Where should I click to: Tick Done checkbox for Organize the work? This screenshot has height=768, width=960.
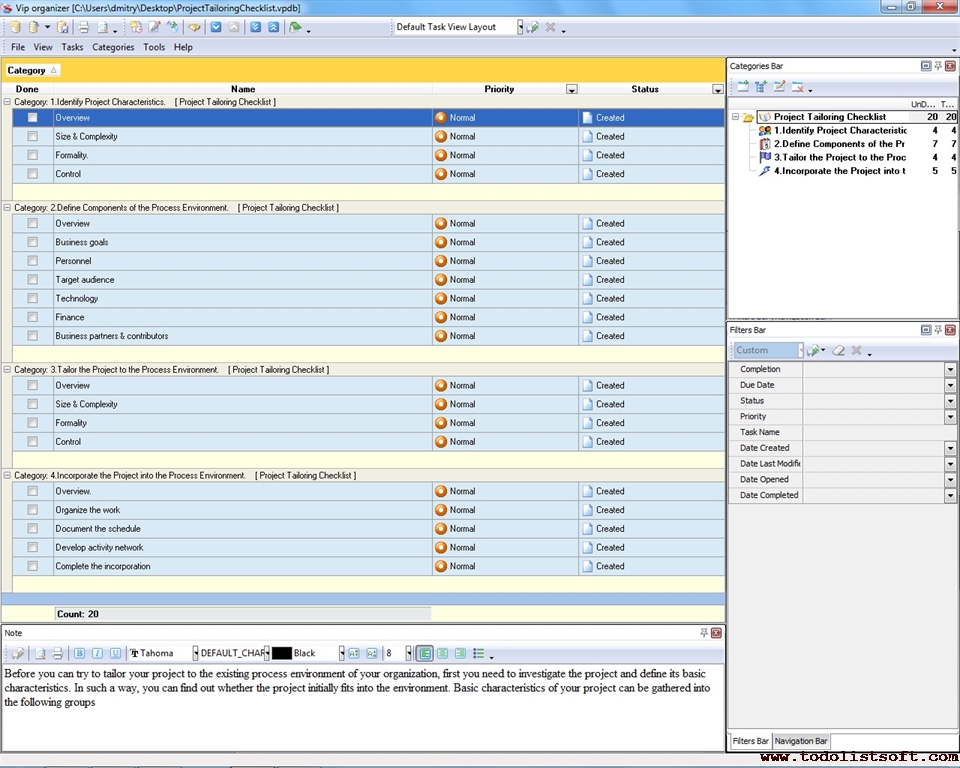pyautogui.click(x=33, y=510)
